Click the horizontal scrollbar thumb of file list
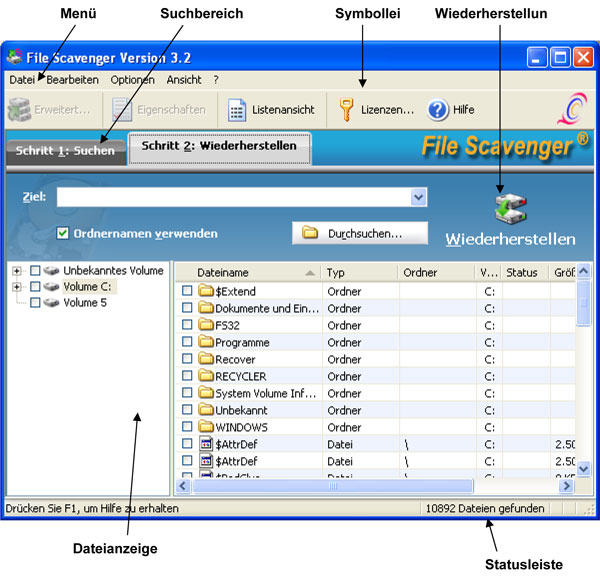Viewport: 600px width, 576px height. (x=333, y=486)
